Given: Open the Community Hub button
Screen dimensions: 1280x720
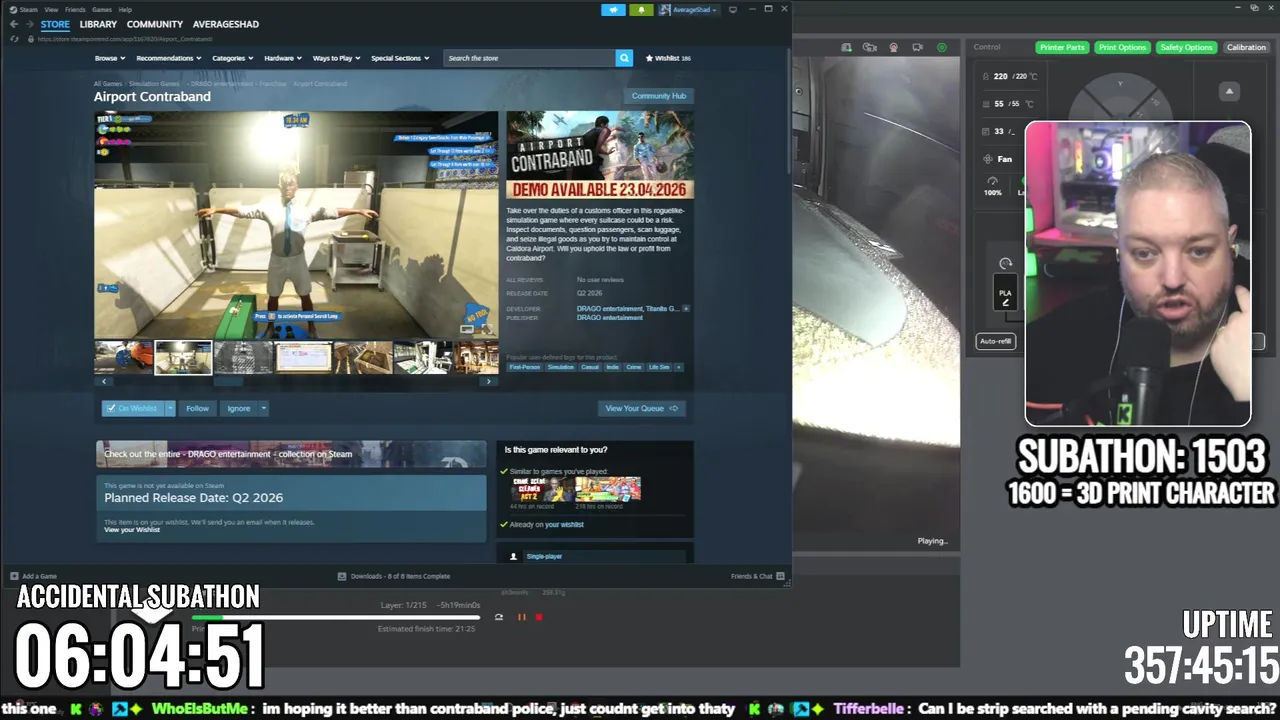Looking at the screenshot, I should pos(659,96).
